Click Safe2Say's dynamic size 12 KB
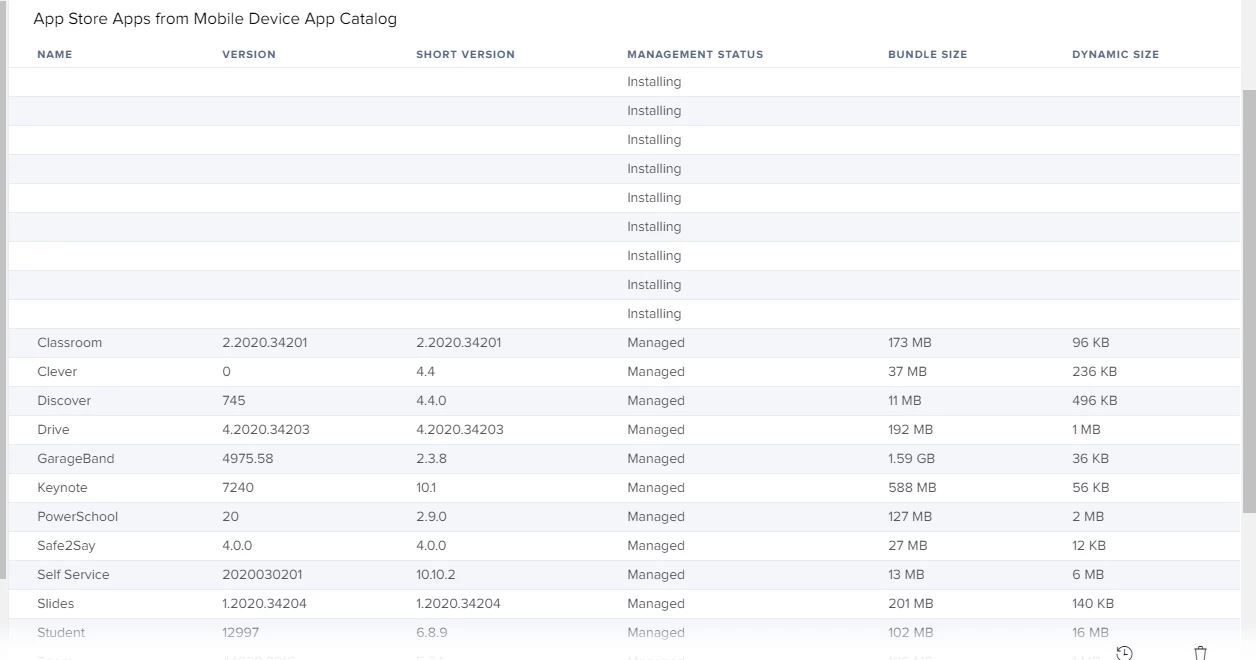The height and width of the screenshot is (660, 1256). point(1089,546)
